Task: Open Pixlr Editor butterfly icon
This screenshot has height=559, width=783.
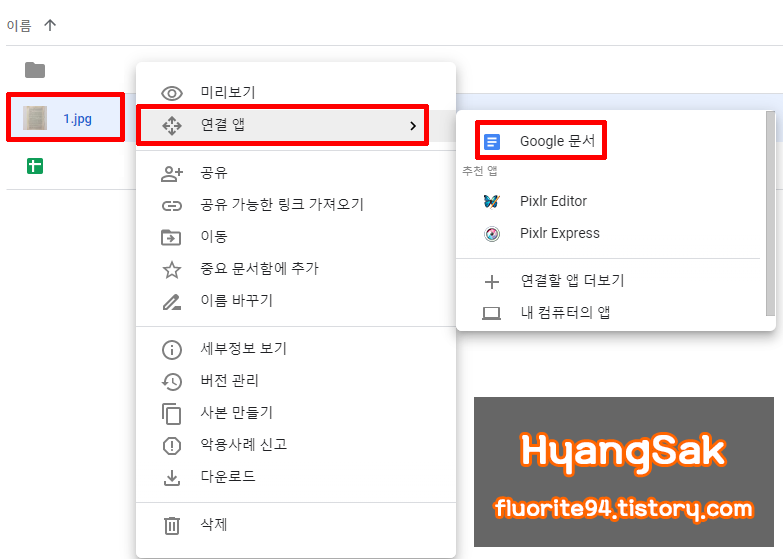Action: point(492,201)
